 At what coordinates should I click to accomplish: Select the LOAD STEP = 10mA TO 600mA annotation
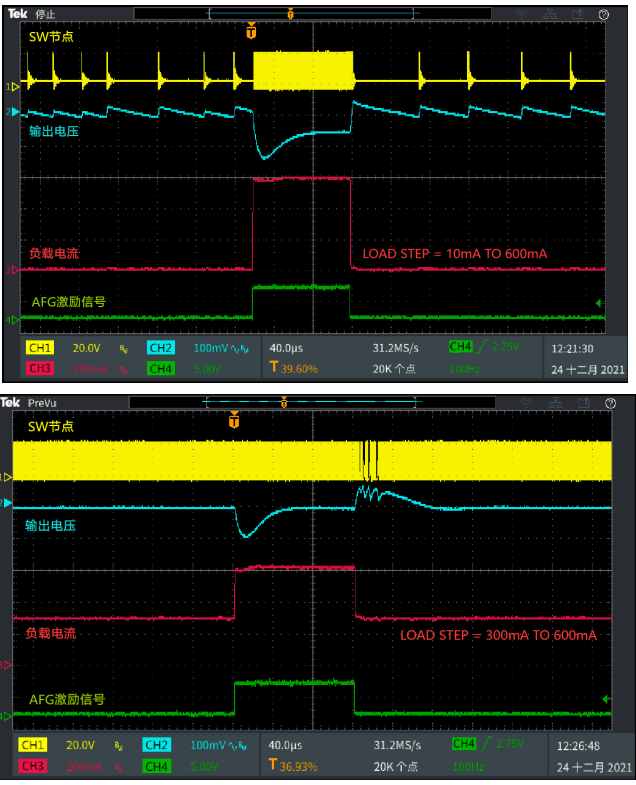click(x=454, y=254)
